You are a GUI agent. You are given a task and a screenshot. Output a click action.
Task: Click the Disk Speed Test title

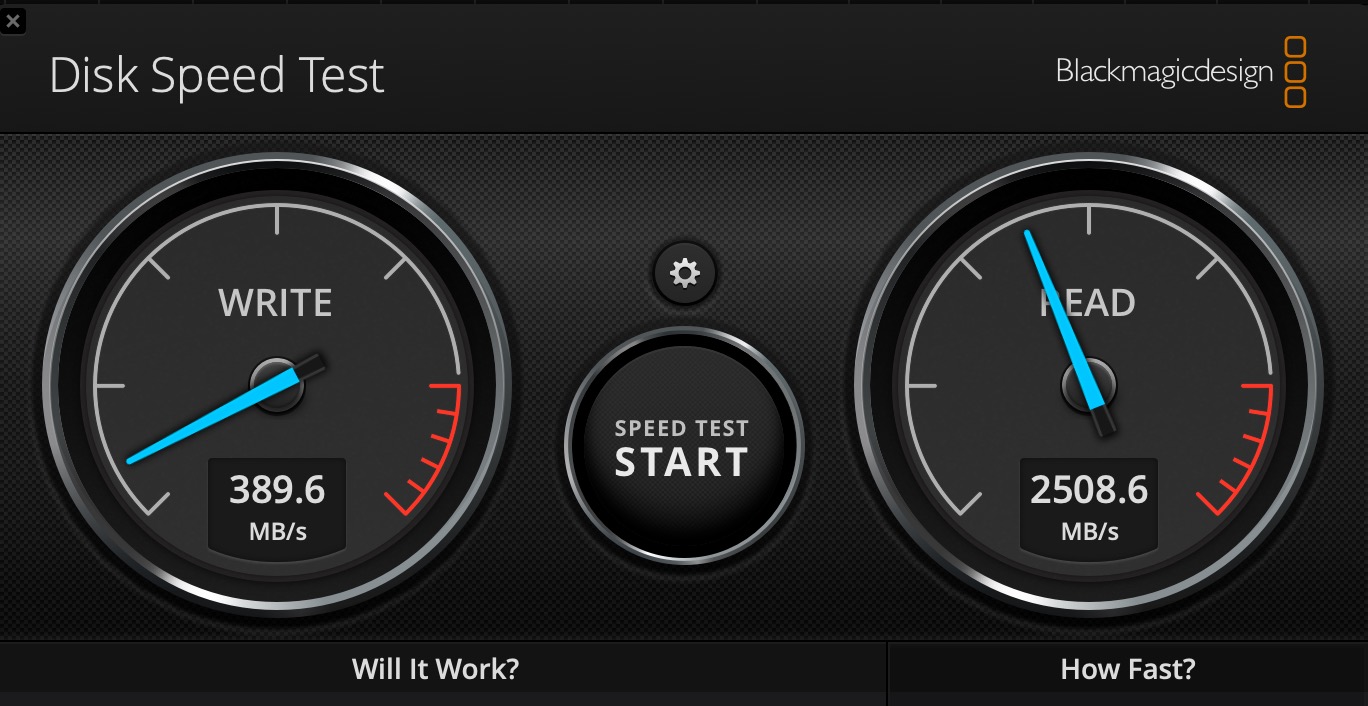[x=217, y=76]
